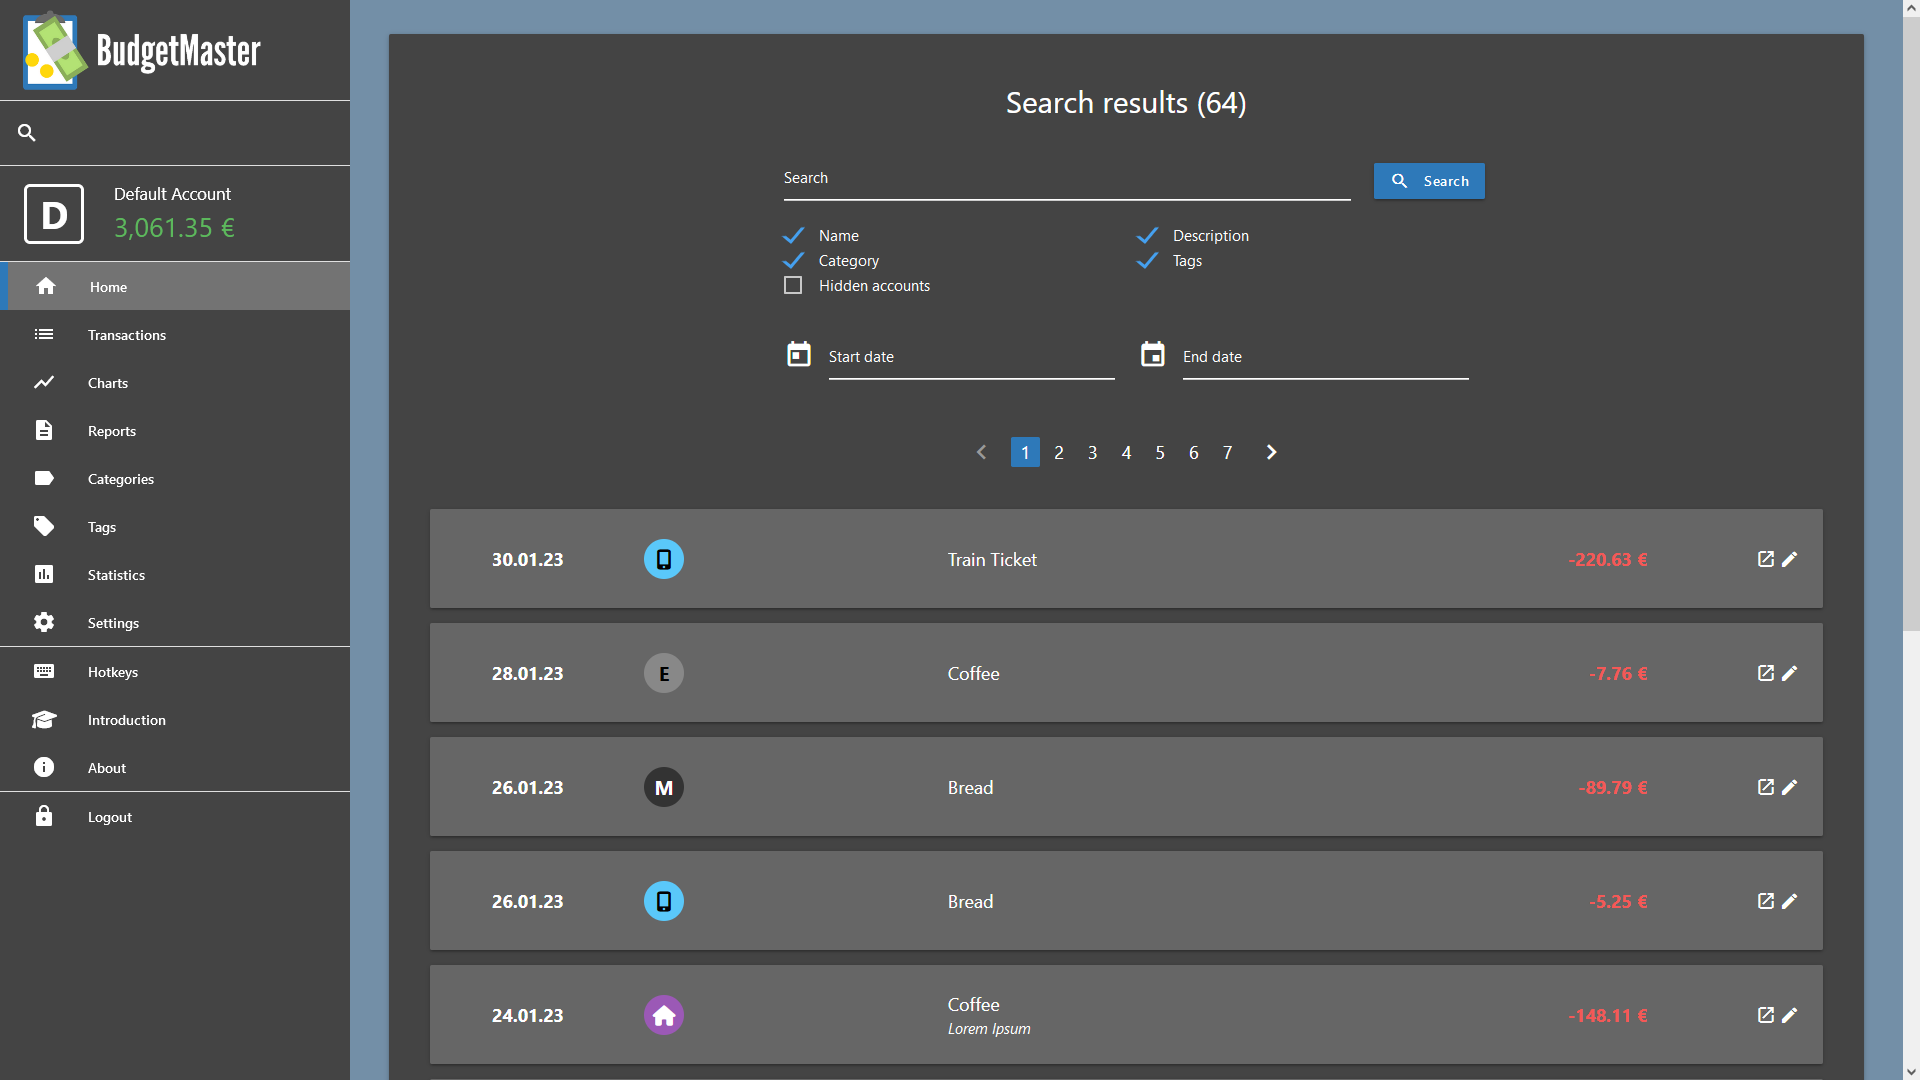Viewport: 1920px width, 1080px height.
Task: Open the Reports menu item
Action: (175, 430)
